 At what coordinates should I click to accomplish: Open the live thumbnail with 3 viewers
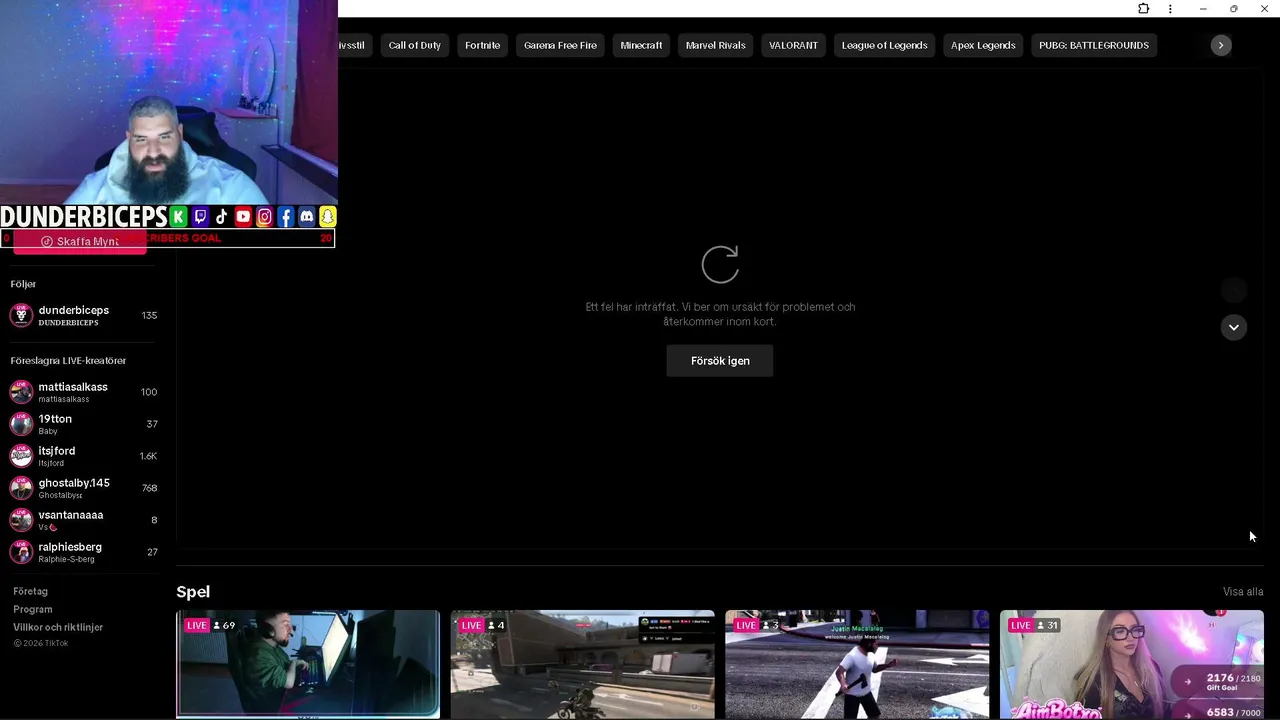click(x=857, y=664)
